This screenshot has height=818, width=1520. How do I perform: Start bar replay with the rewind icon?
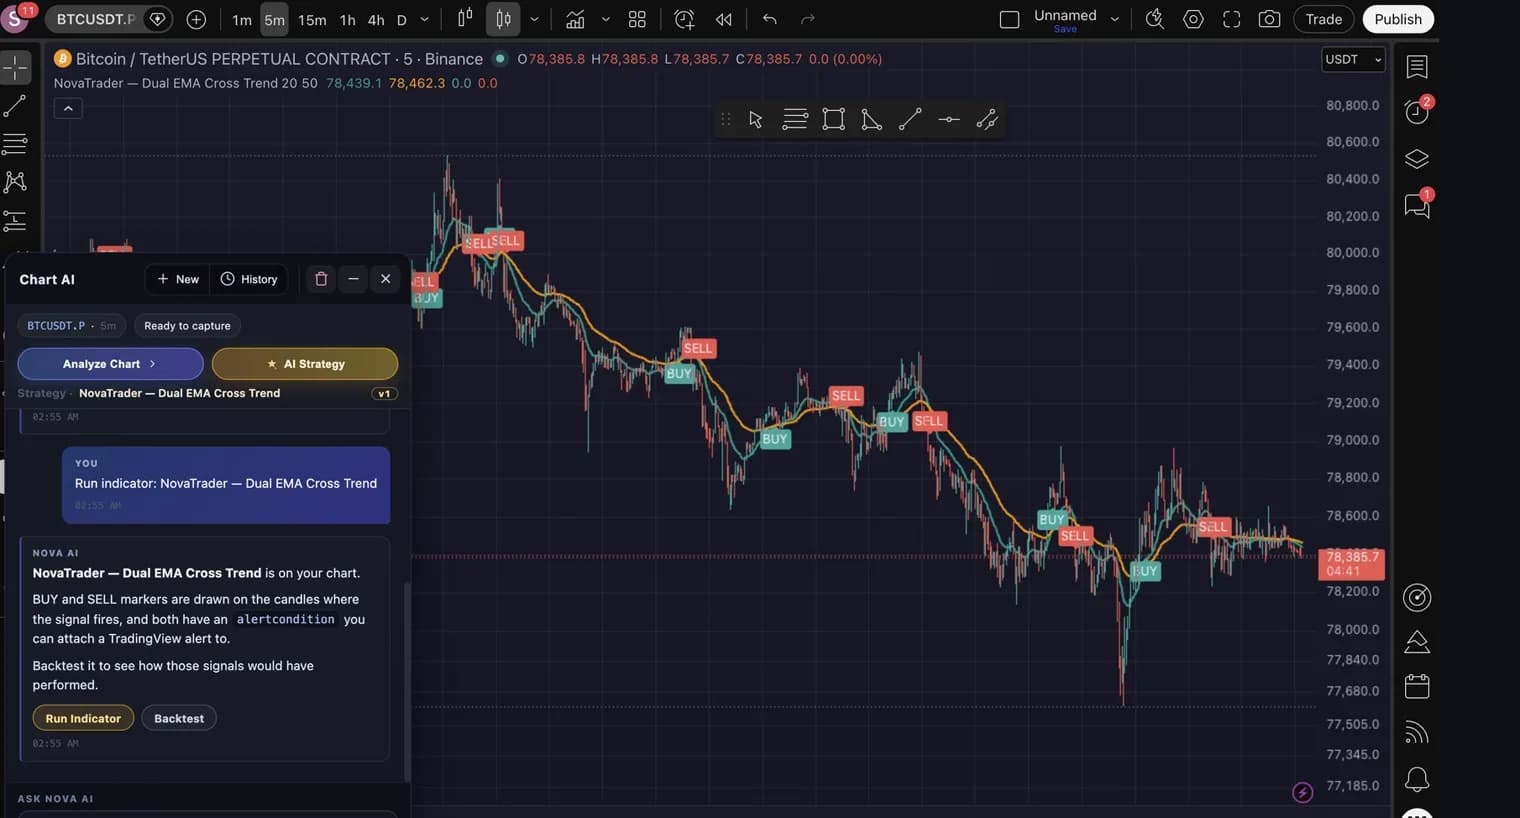click(724, 19)
